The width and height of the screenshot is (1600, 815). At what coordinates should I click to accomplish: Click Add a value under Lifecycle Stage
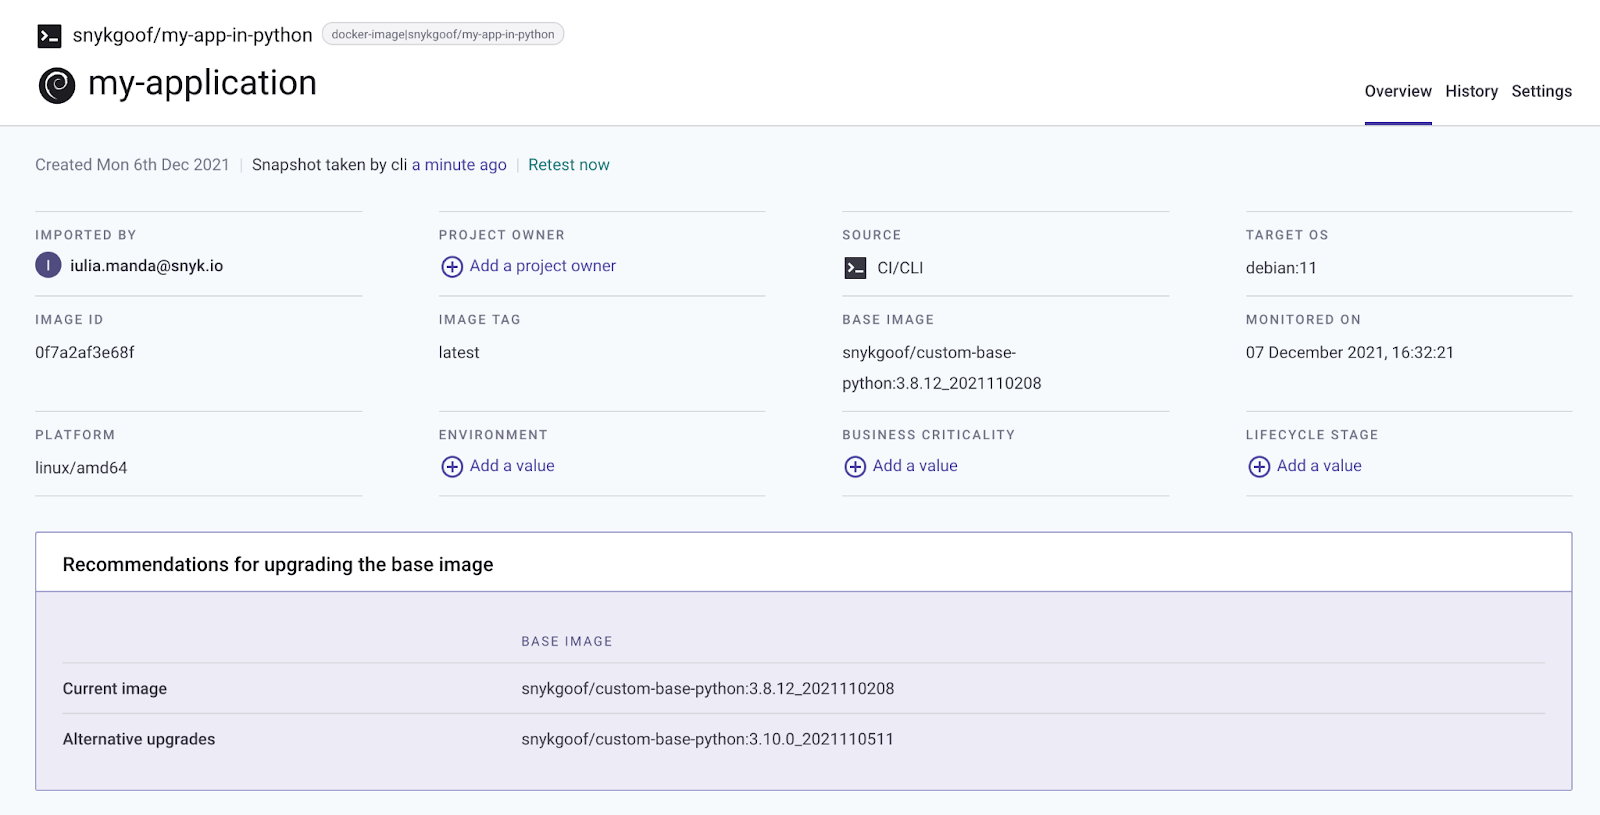(1319, 466)
